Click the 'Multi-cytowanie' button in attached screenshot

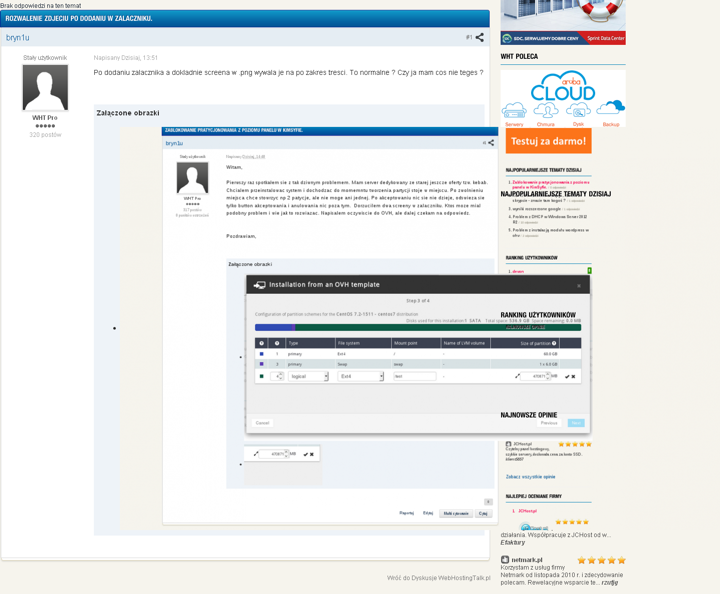click(x=456, y=513)
